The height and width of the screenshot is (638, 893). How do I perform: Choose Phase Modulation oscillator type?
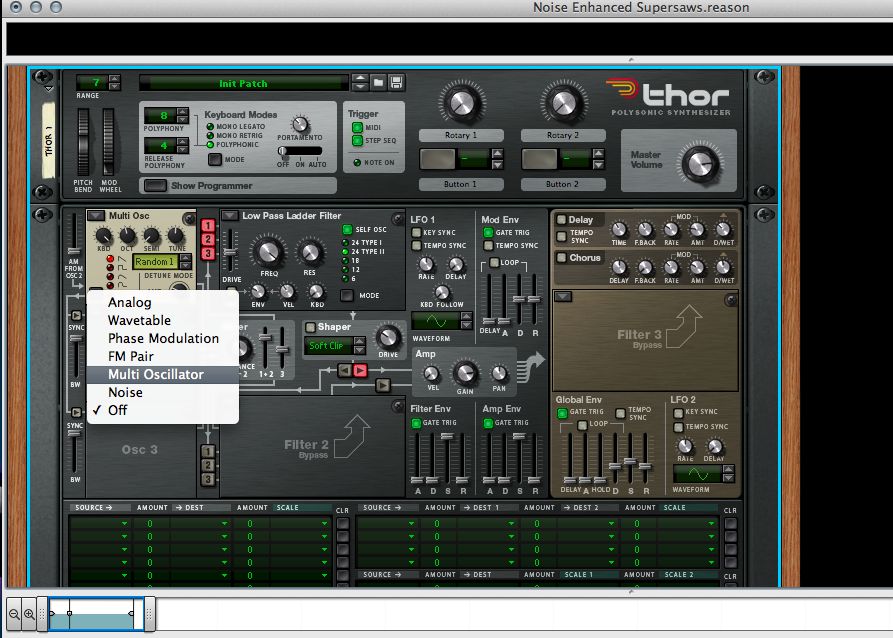pyautogui.click(x=162, y=338)
